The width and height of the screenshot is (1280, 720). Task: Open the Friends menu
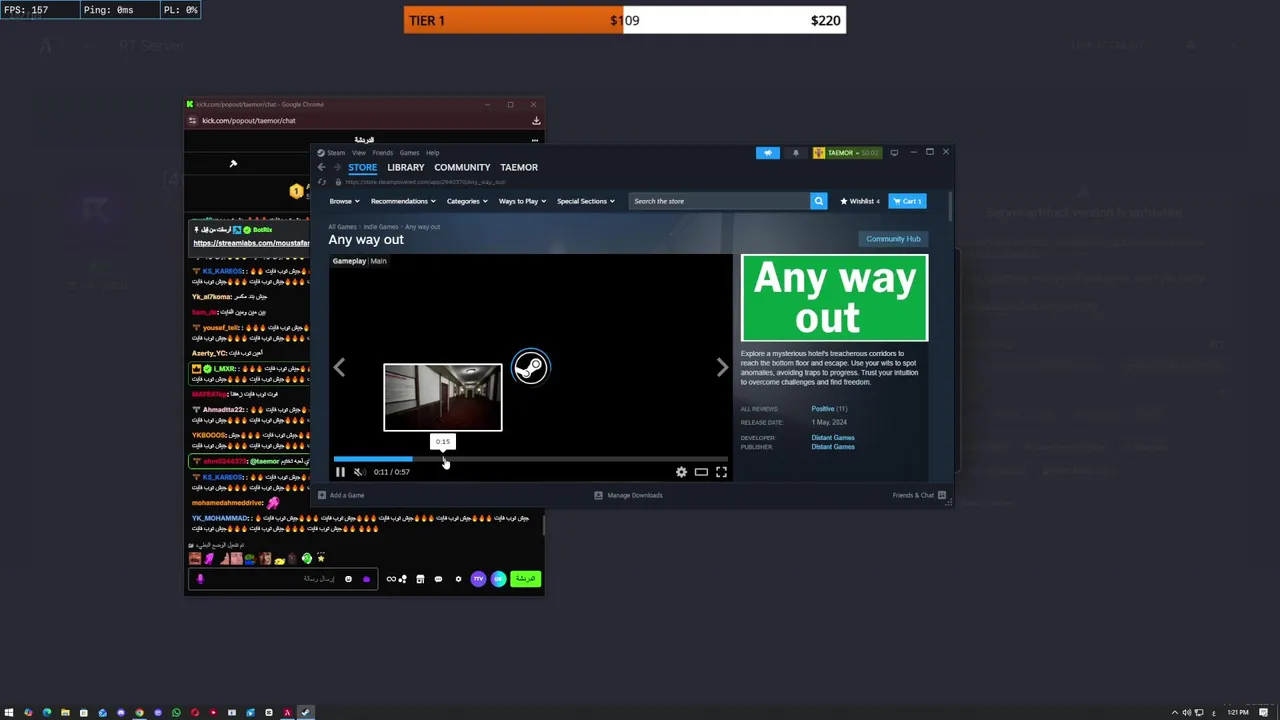coord(382,153)
